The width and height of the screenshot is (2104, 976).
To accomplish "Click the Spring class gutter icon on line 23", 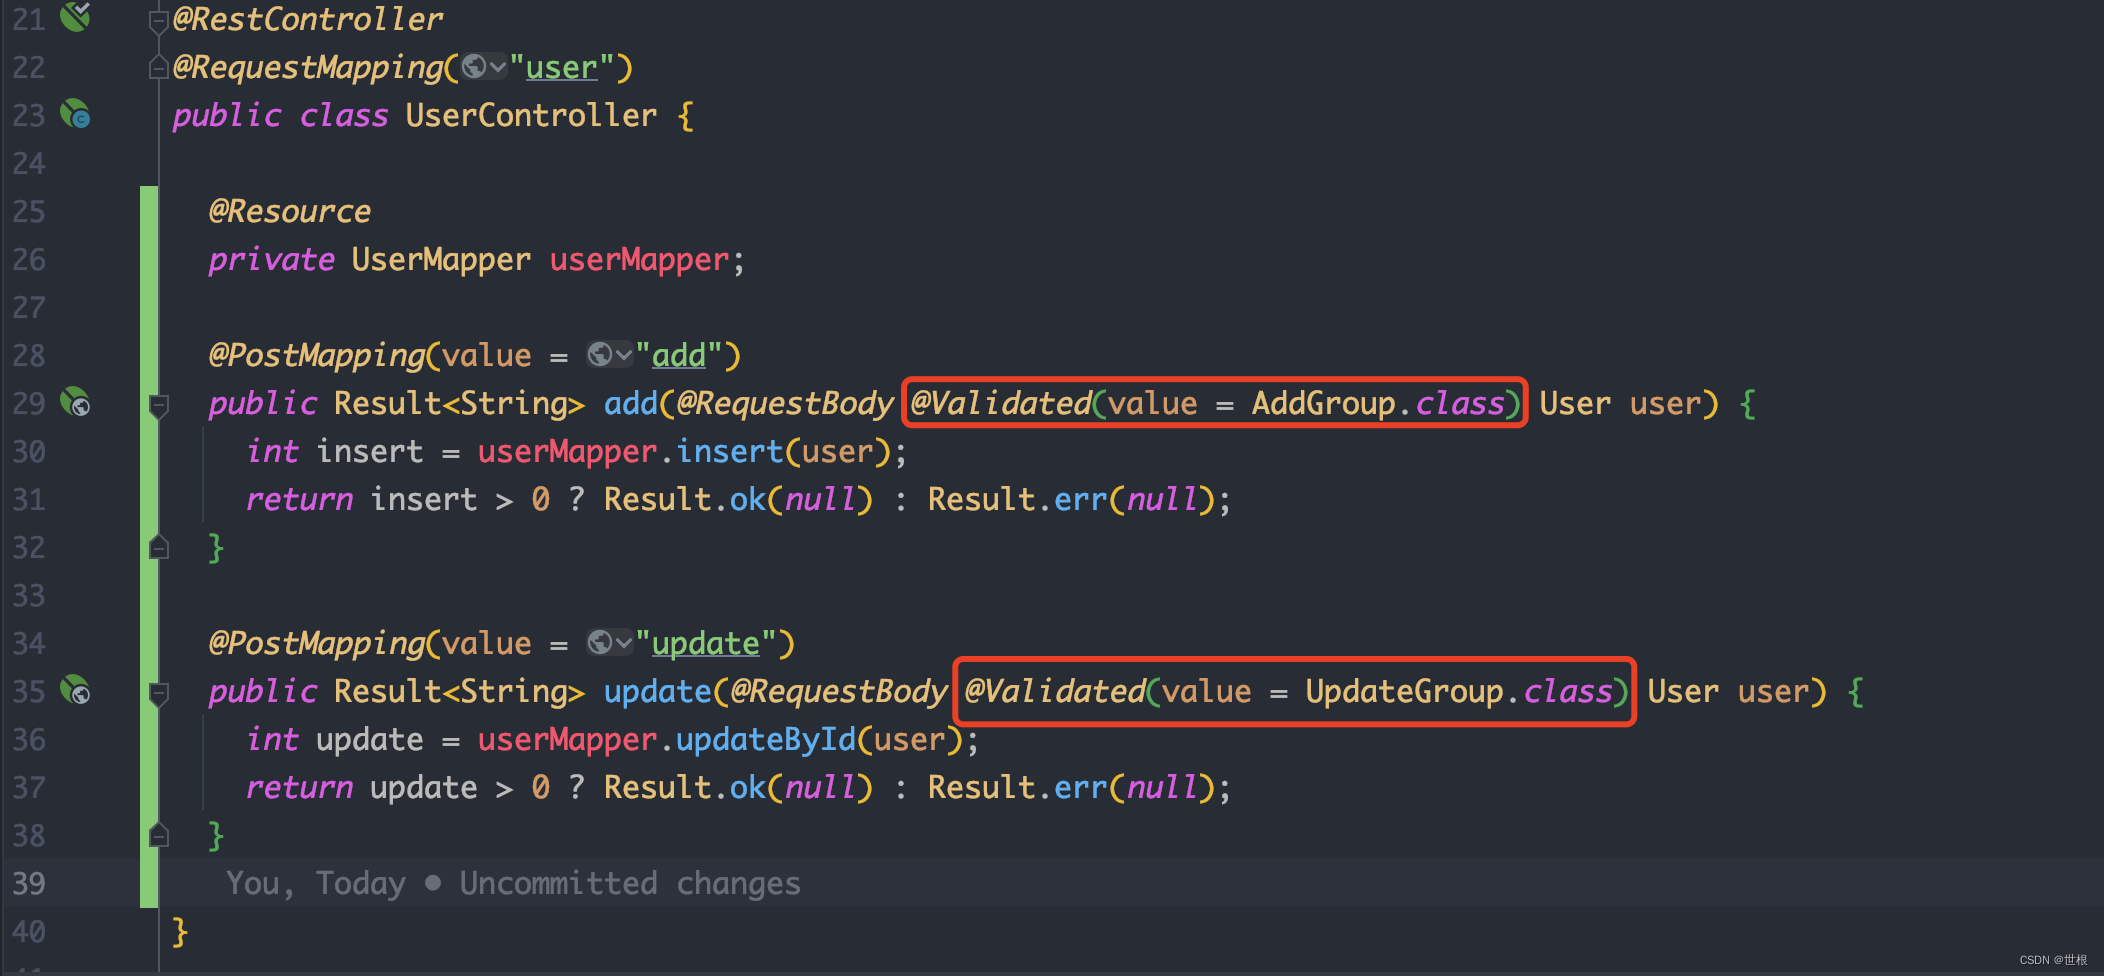I will (x=75, y=114).
